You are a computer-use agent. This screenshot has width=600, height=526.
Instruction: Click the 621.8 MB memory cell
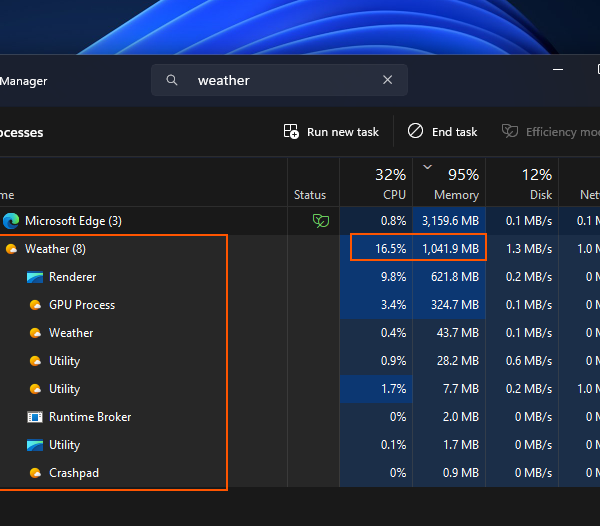(x=449, y=277)
